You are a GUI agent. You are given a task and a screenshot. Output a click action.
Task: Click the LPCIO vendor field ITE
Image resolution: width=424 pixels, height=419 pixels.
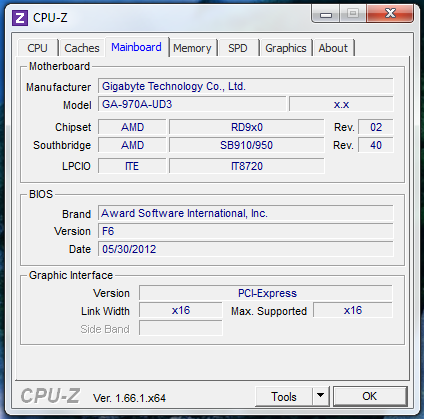132,166
